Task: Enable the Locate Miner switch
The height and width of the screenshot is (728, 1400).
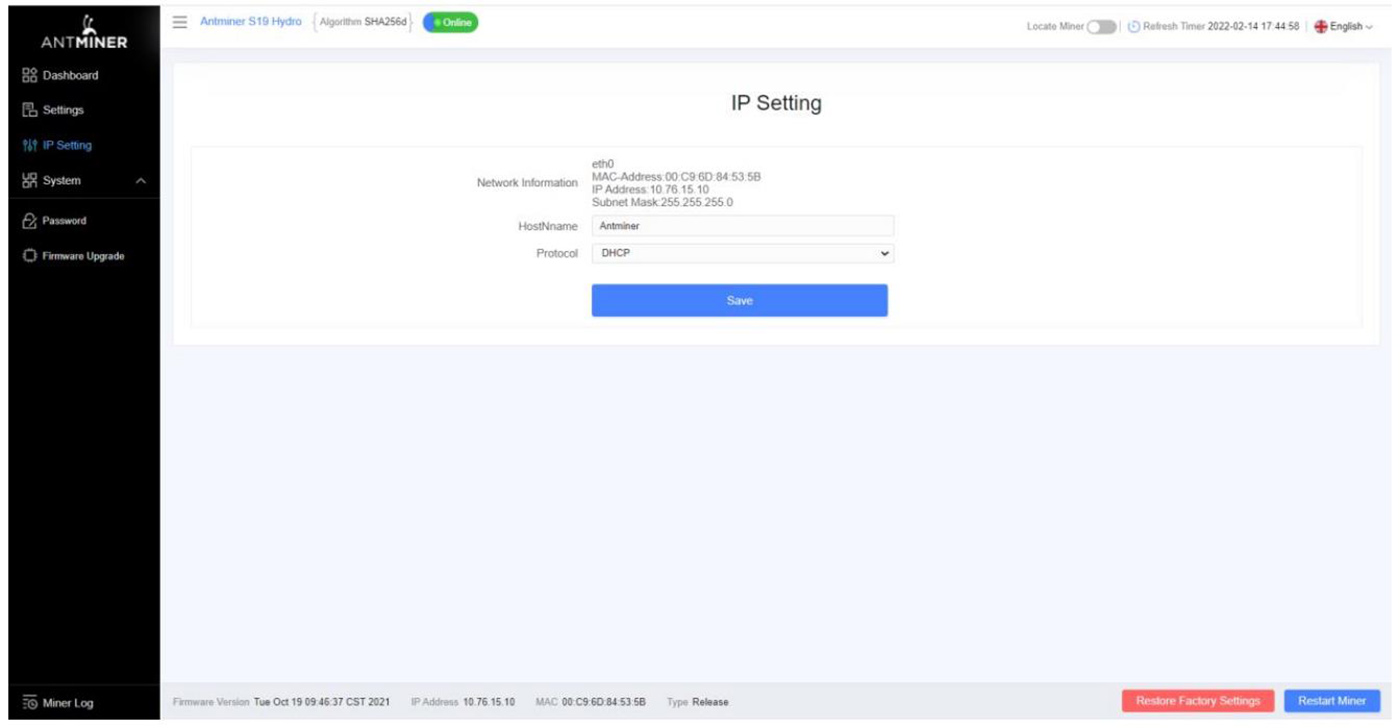Action: pos(1100,26)
